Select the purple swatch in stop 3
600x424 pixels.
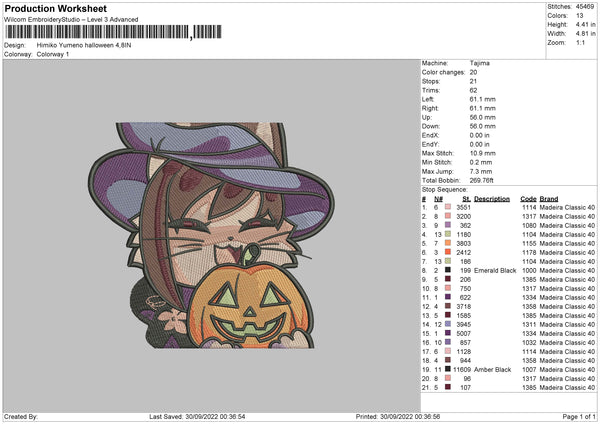point(449,224)
